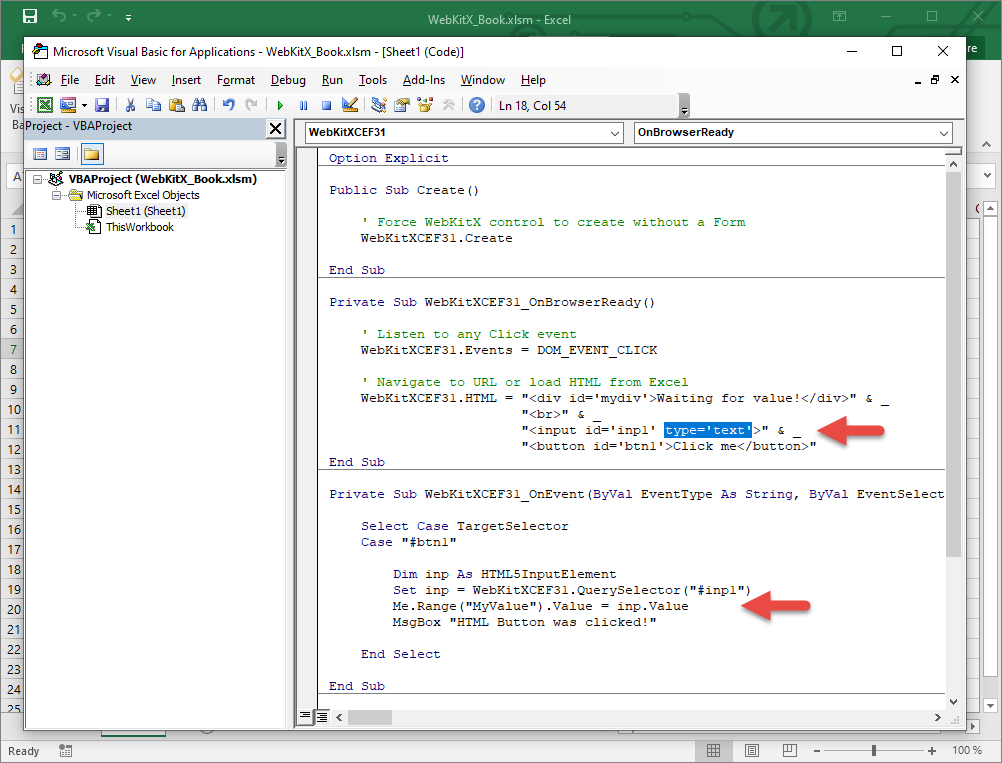Collapse the VBAProject (WebKitX_Book.xlsm) tree node
This screenshot has width=1002, height=763.
38,179
